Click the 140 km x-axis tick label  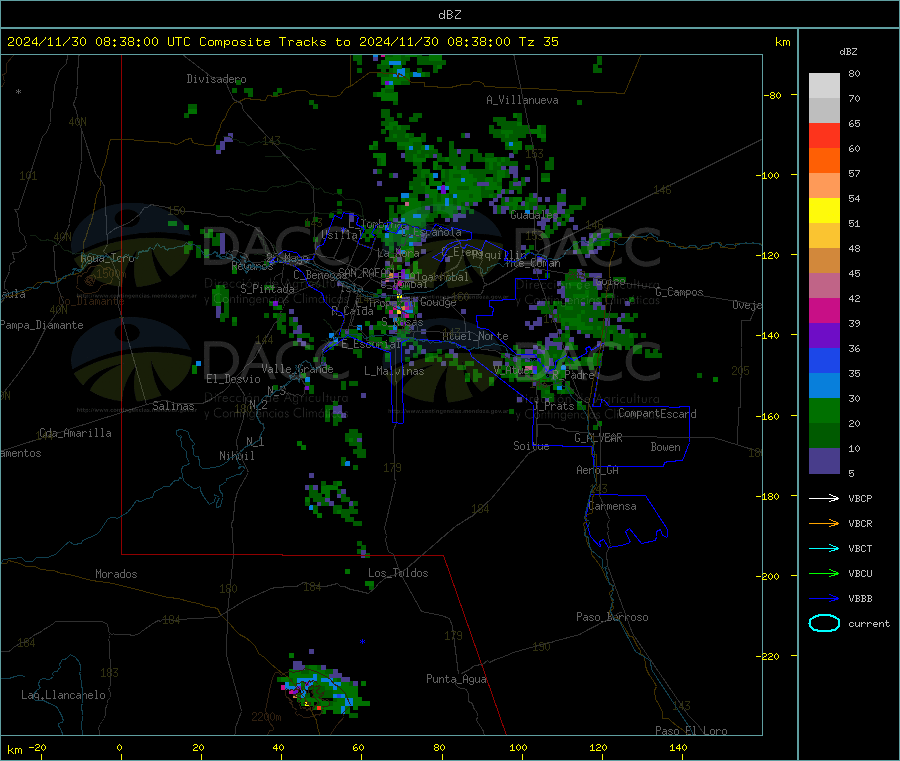point(678,747)
